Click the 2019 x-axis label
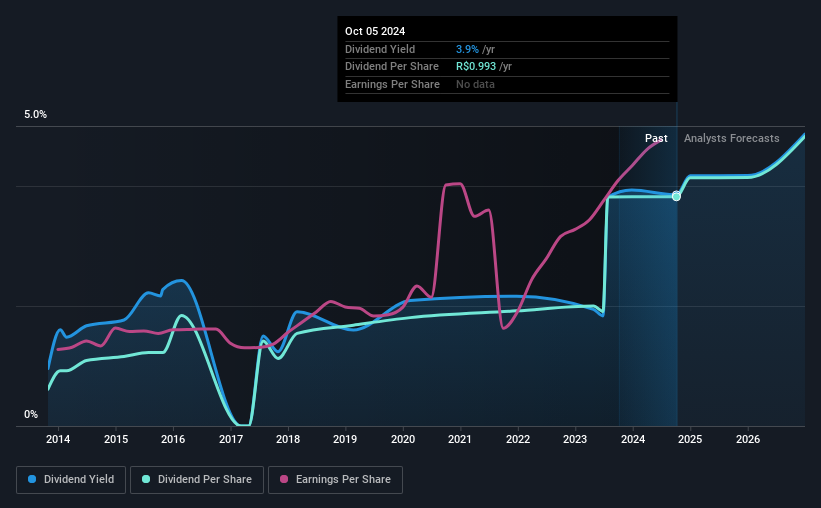The width and height of the screenshot is (821, 508). pos(345,439)
